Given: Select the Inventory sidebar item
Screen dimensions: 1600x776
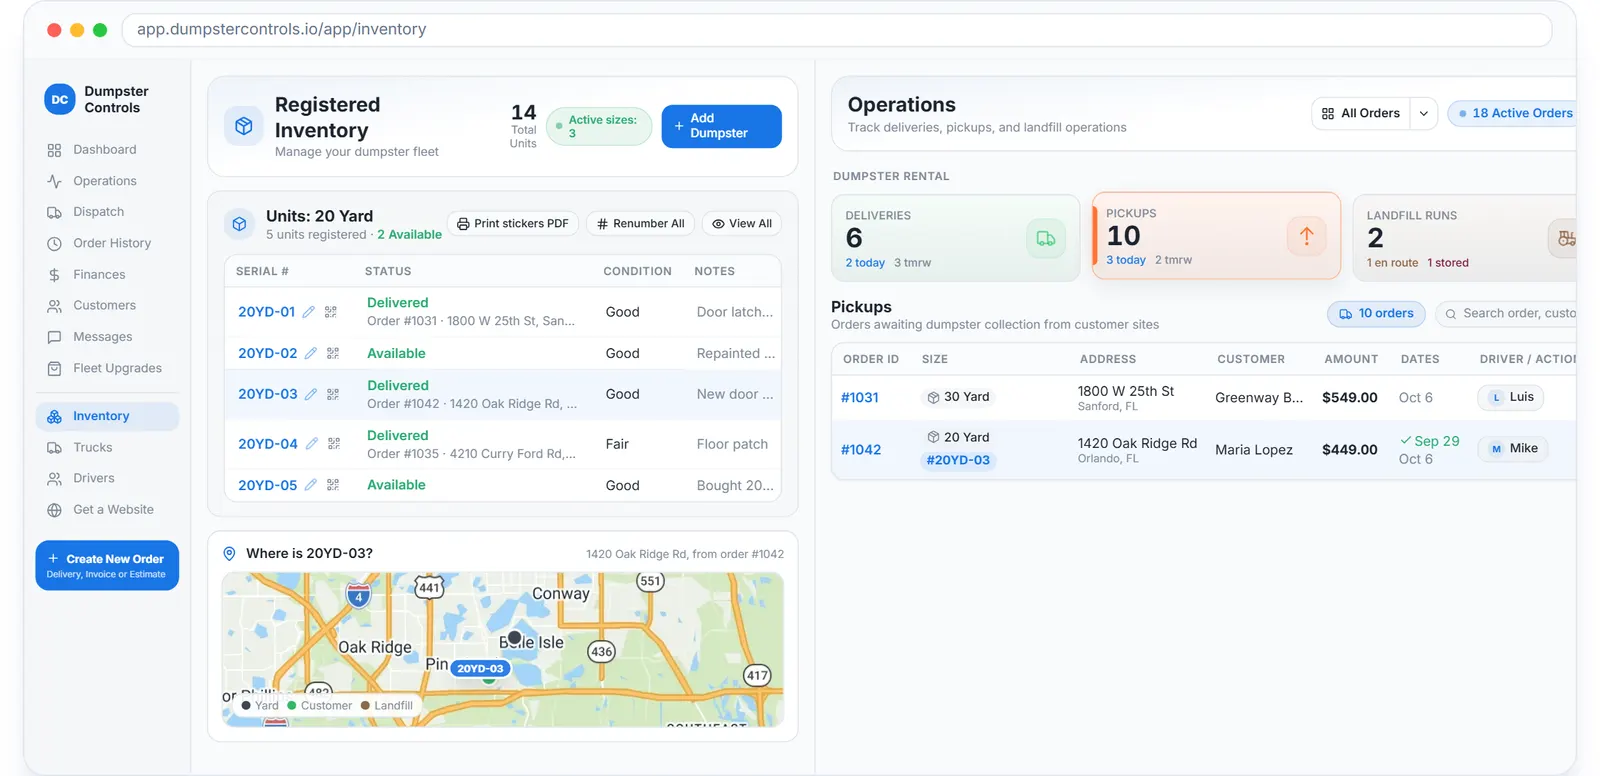Looking at the screenshot, I should point(107,416).
